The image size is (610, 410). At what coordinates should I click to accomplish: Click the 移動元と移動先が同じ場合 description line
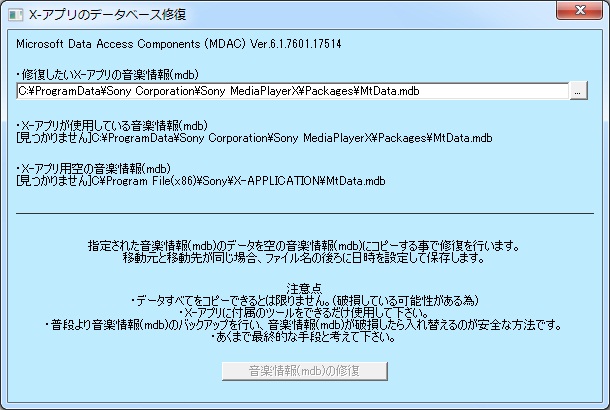click(304, 258)
